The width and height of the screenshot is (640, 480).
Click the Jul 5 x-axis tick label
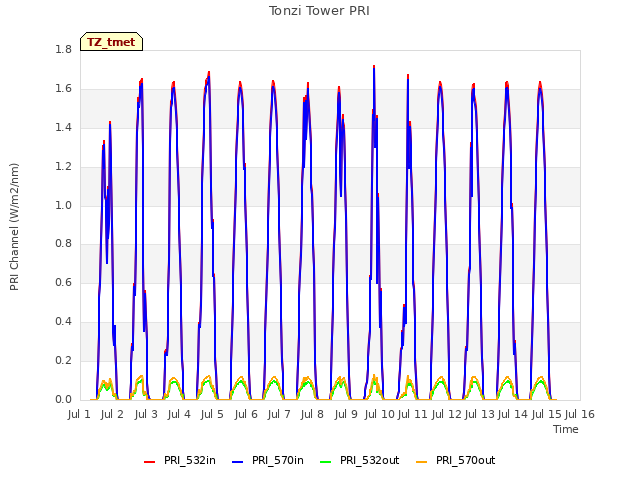212,414
